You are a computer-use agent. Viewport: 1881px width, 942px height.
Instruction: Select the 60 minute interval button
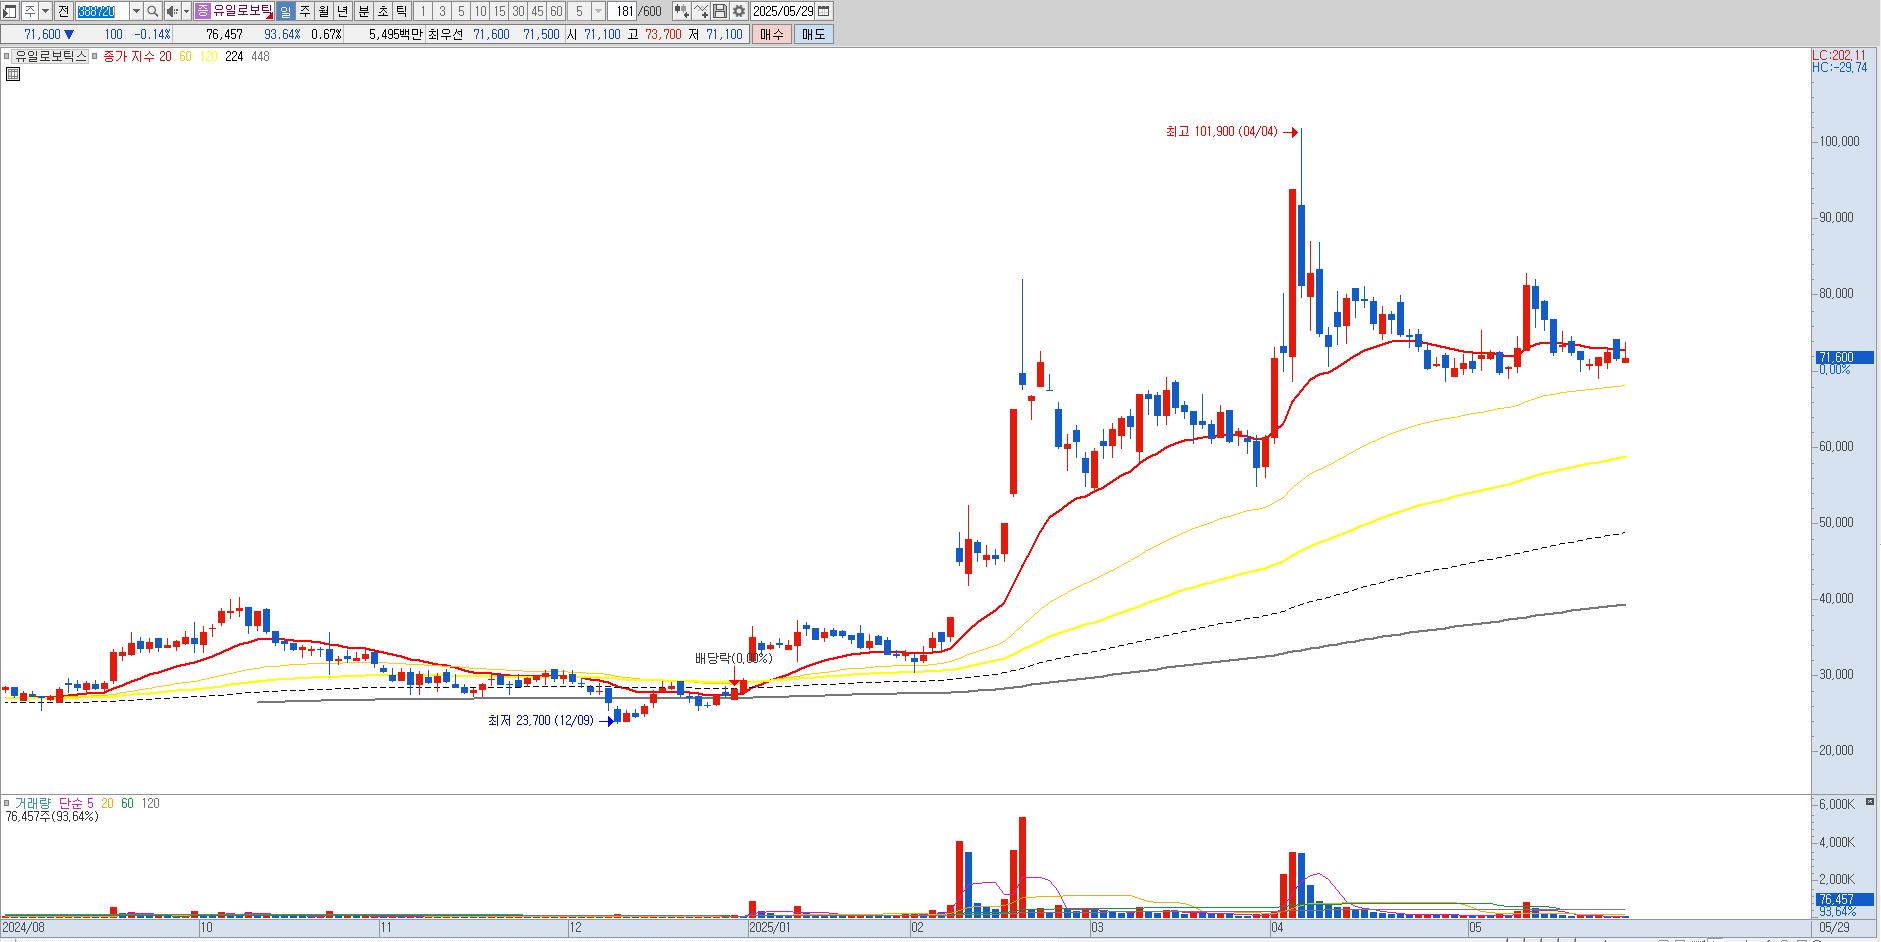tap(556, 11)
